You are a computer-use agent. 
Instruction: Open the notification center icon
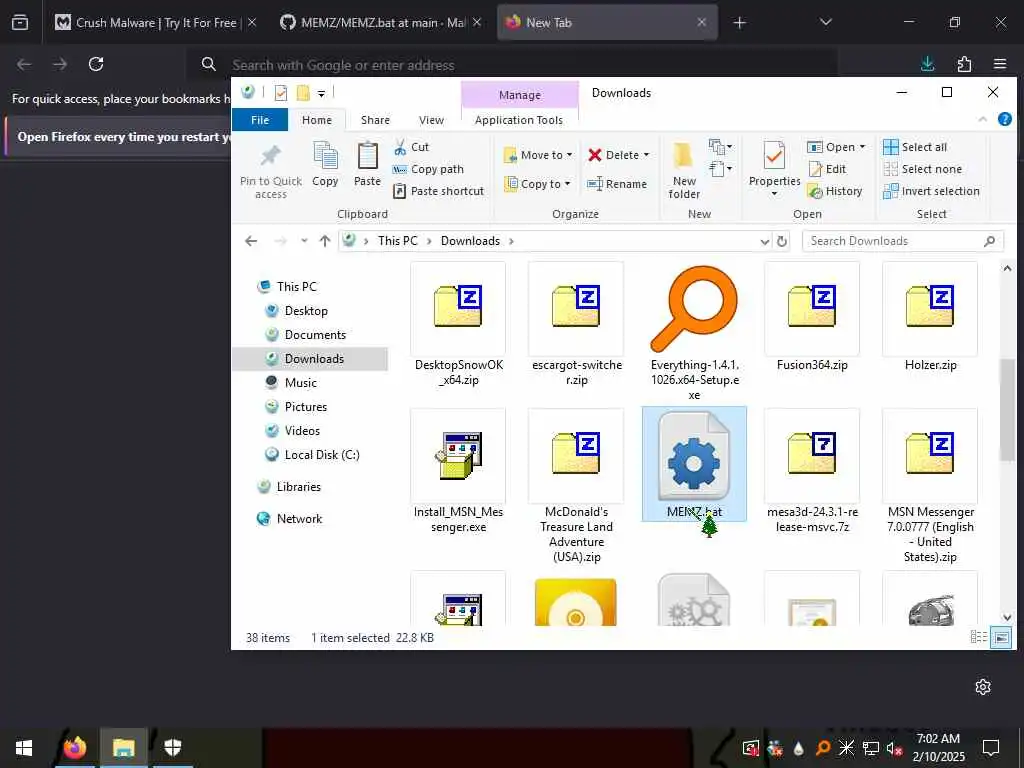pos(991,748)
